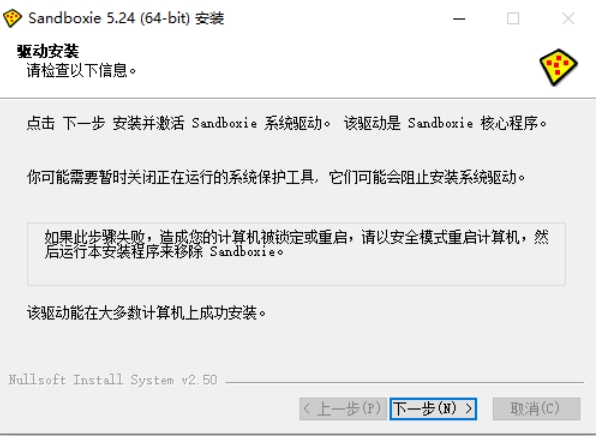The image size is (598, 436).
Task: Click the 取消(C) cancel button
Action: (536, 409)
